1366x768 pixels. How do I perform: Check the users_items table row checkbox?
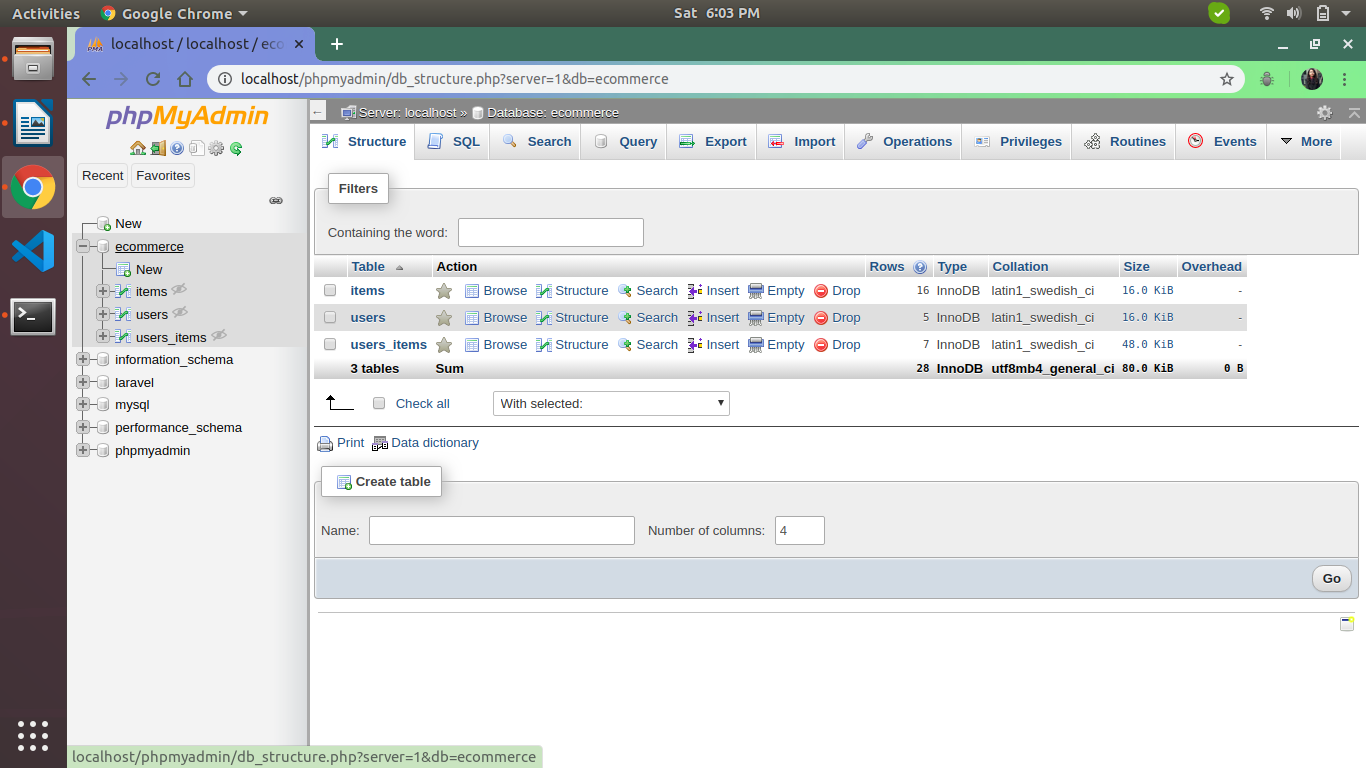(330, 345)
